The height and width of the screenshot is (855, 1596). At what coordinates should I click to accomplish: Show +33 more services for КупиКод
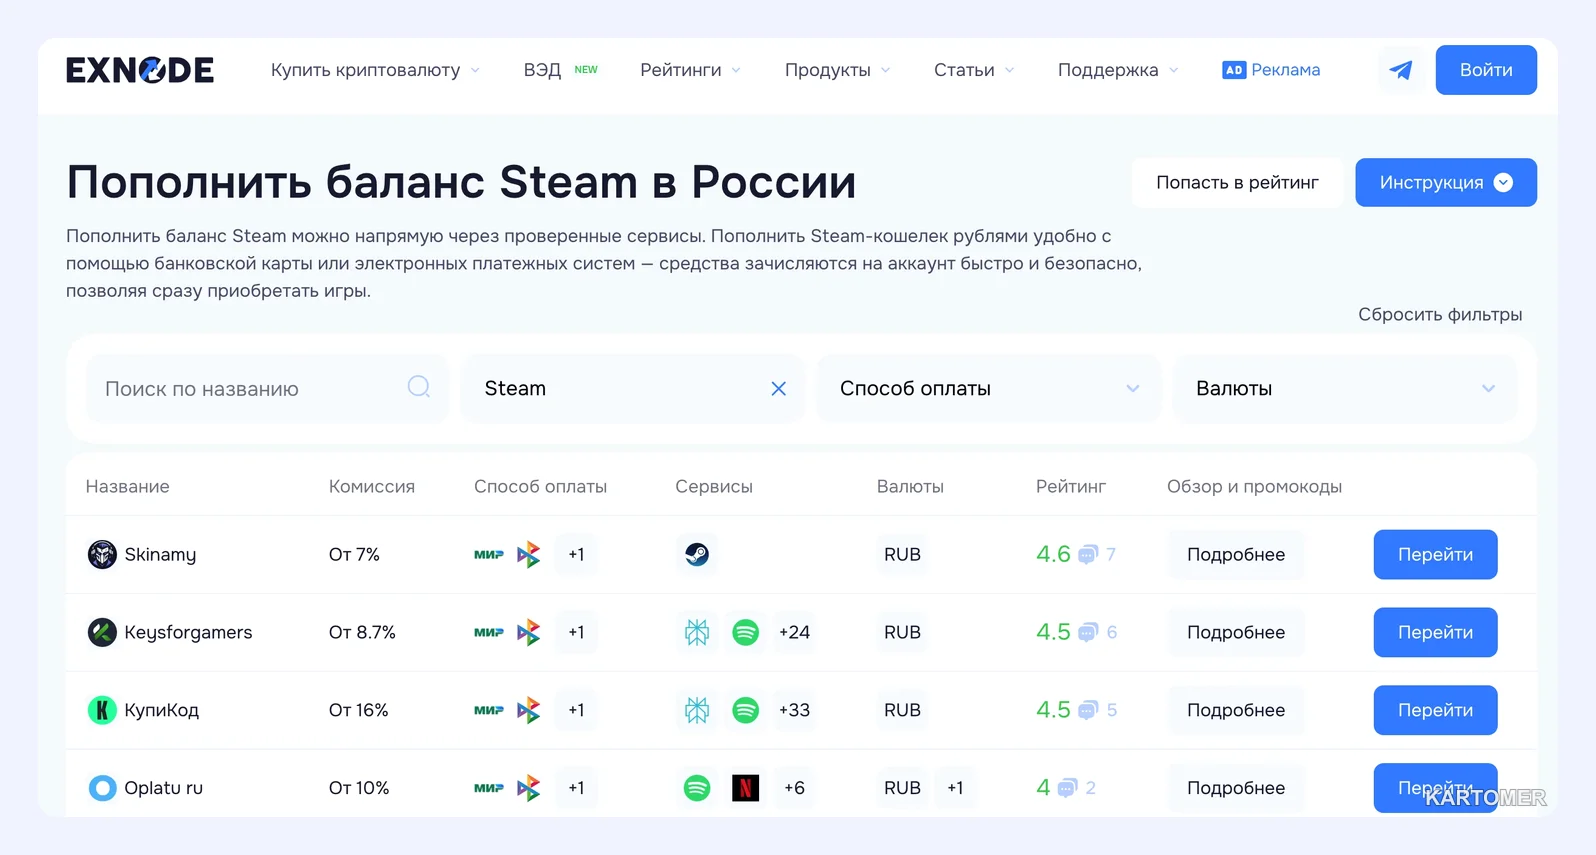(x=794, y=710)
